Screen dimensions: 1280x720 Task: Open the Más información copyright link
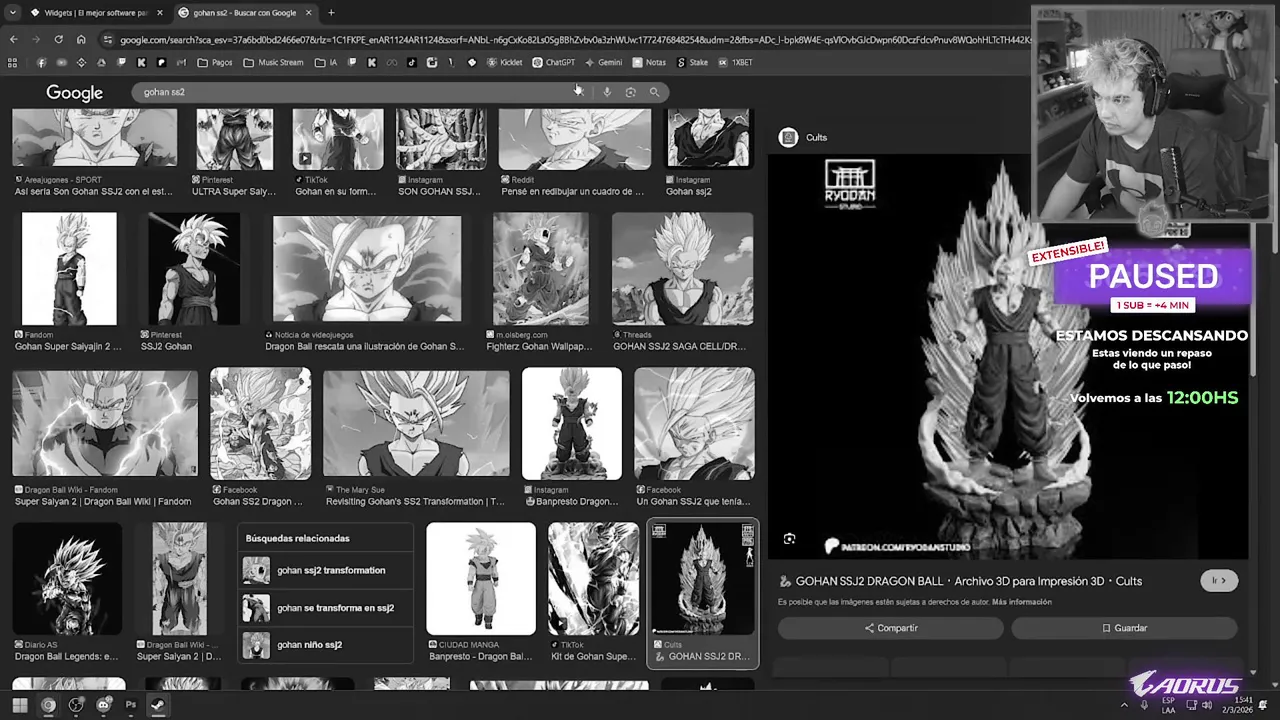point(1023,602)
